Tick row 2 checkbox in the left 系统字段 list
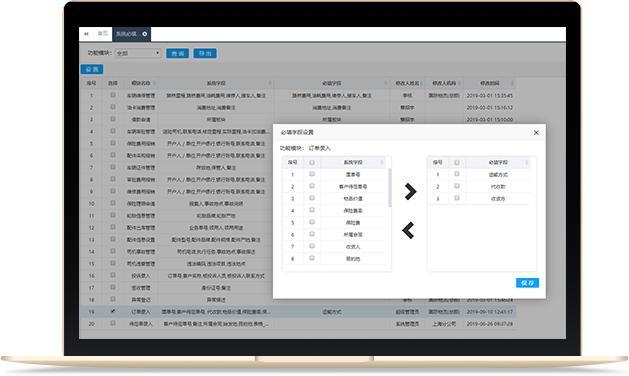This screenshot has width=629, height=376. pyautogui.click(x=312, y=186)
